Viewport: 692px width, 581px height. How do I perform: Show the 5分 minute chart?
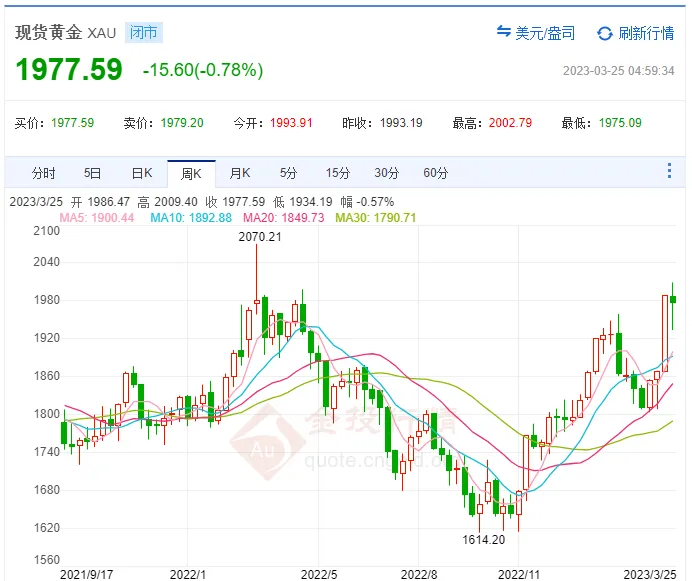tap(288, 173)
